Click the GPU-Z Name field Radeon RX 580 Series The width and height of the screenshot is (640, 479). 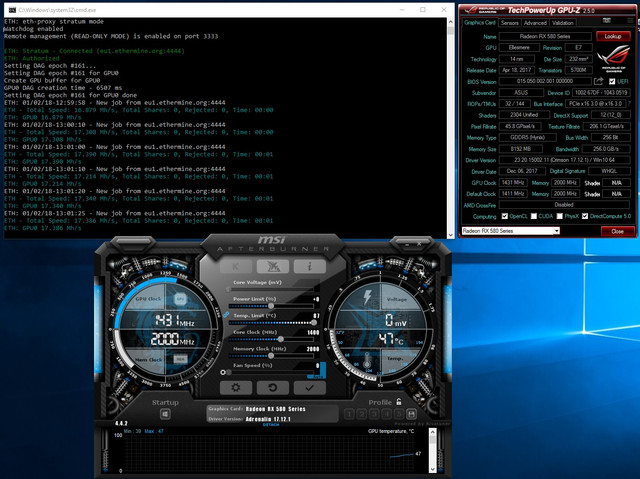(x=545, y=36)
